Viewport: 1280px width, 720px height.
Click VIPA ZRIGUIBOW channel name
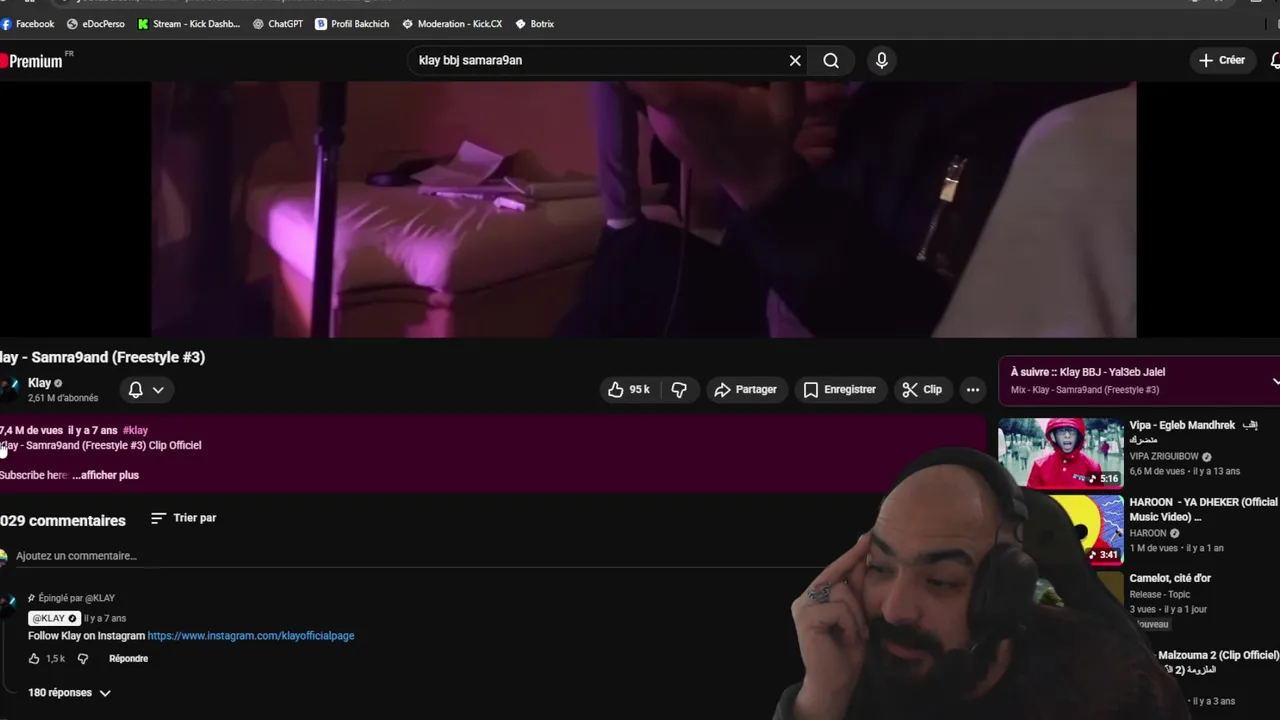[x=1164, y=457]
